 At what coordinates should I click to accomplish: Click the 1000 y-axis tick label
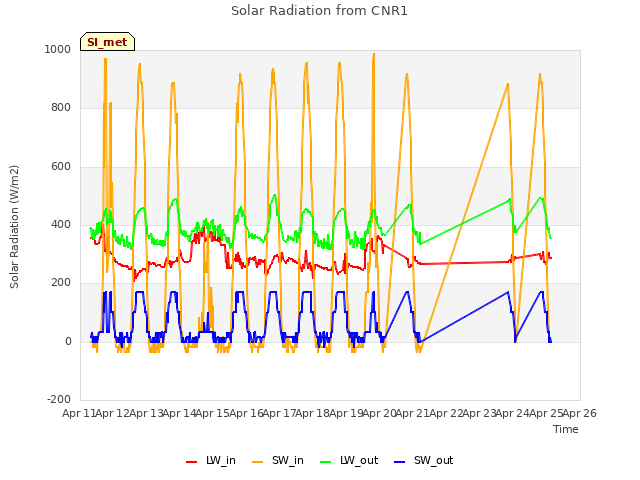tap(58, 49)
